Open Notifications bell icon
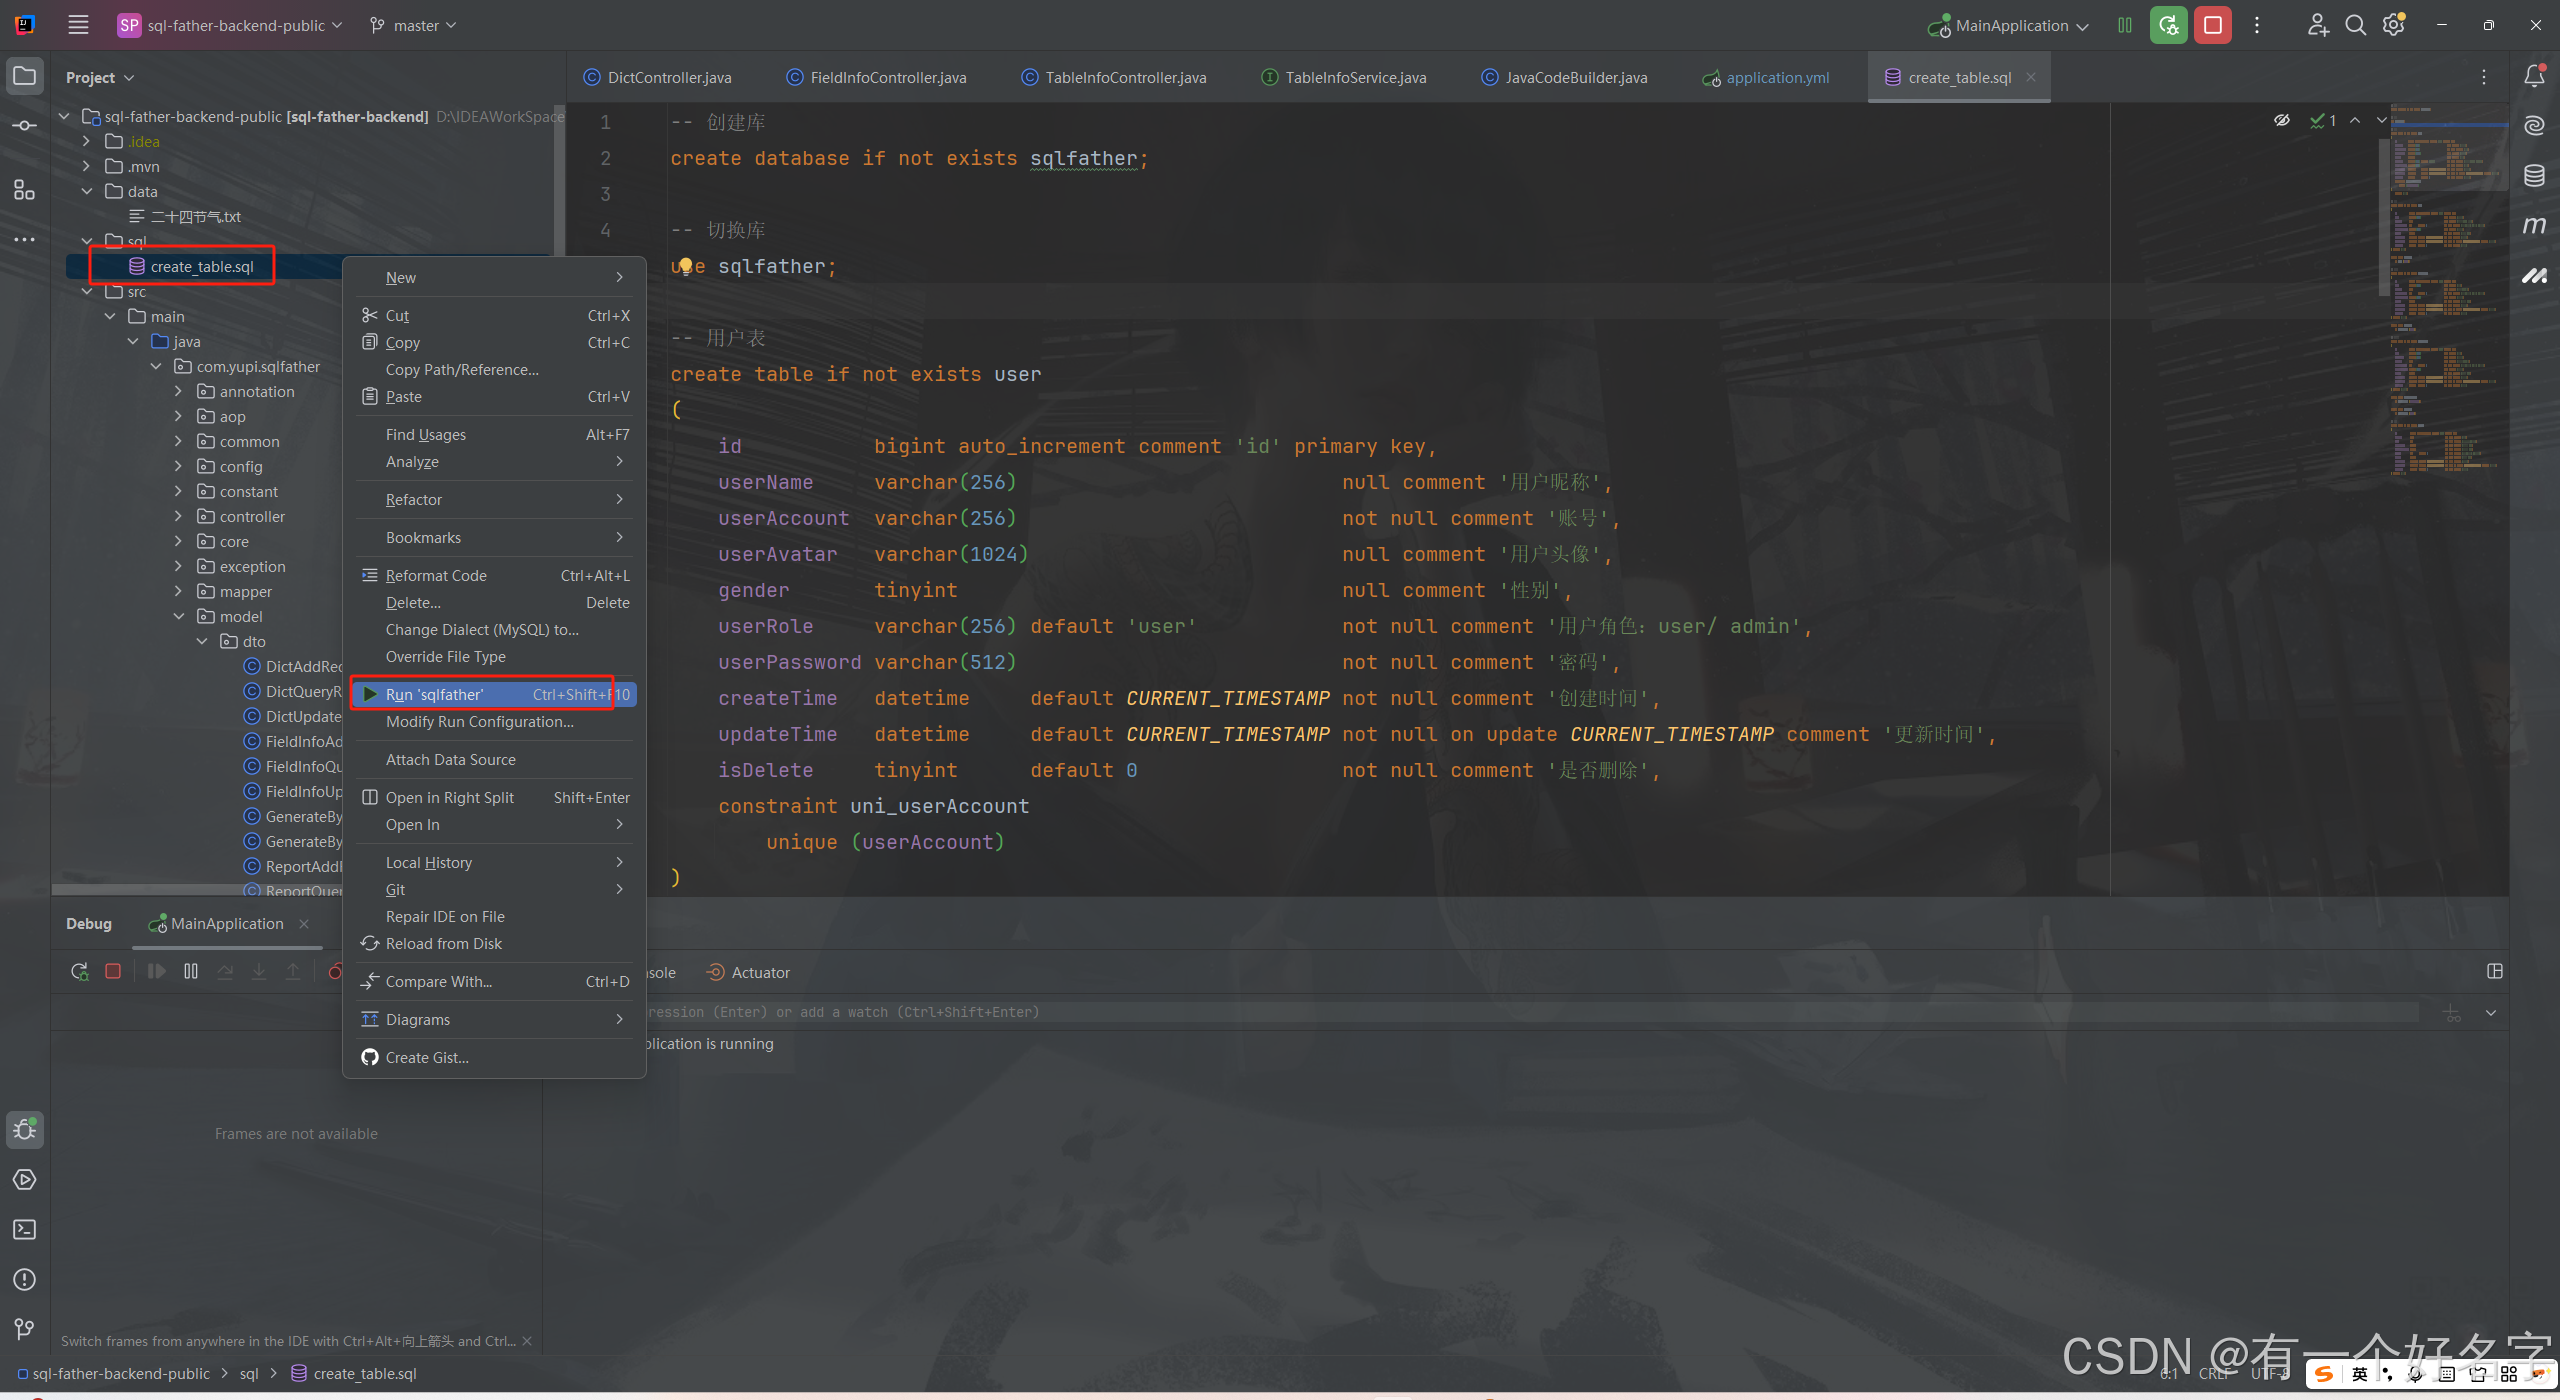The width and height of the screenshot is (2560, 1400). pos(2534,76)
